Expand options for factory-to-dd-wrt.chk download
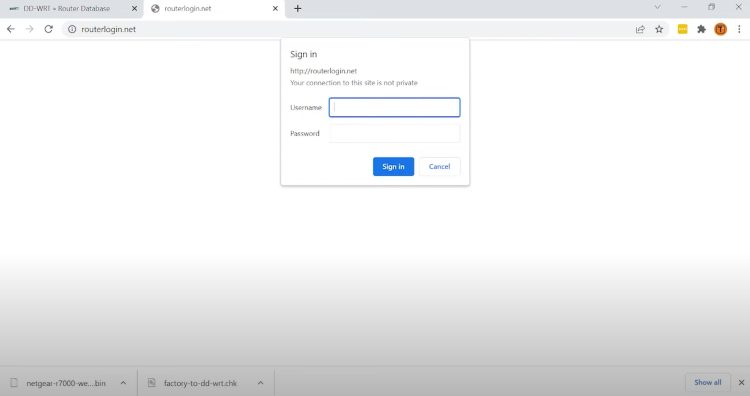Viewport: 750px width, 396px height. point(261,383)
